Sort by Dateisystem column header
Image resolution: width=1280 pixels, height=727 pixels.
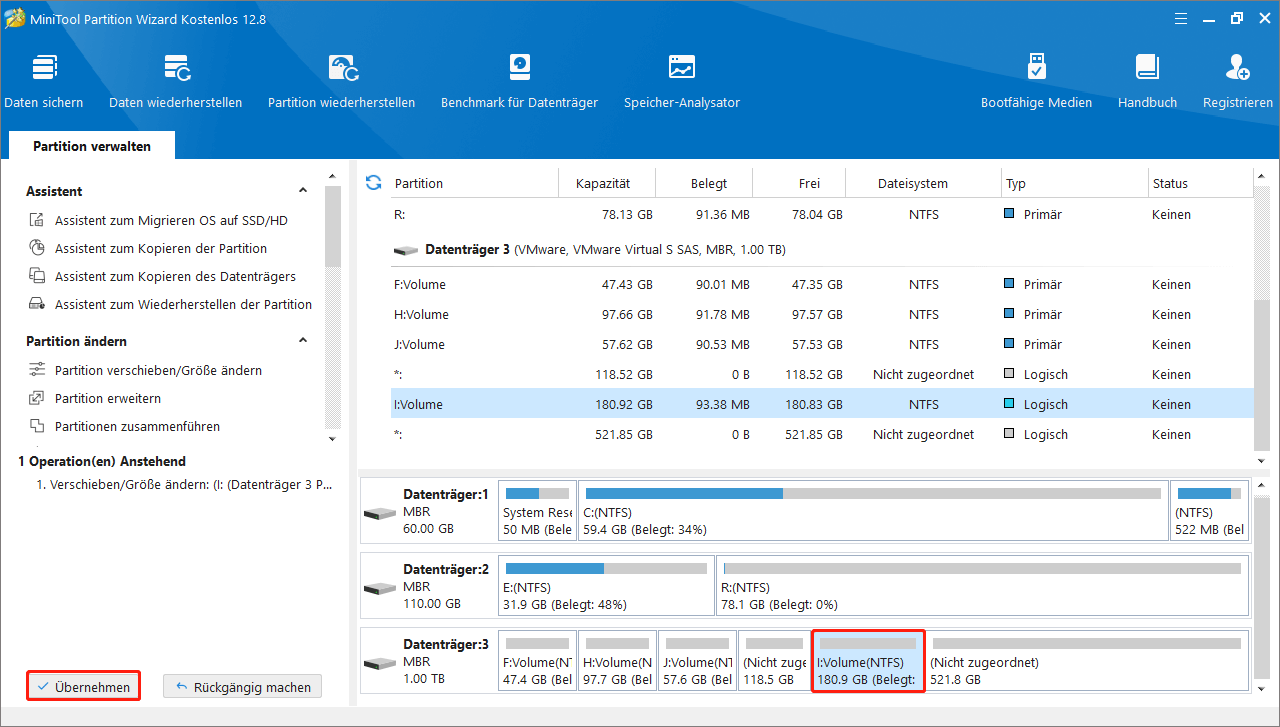pos(913,184)
